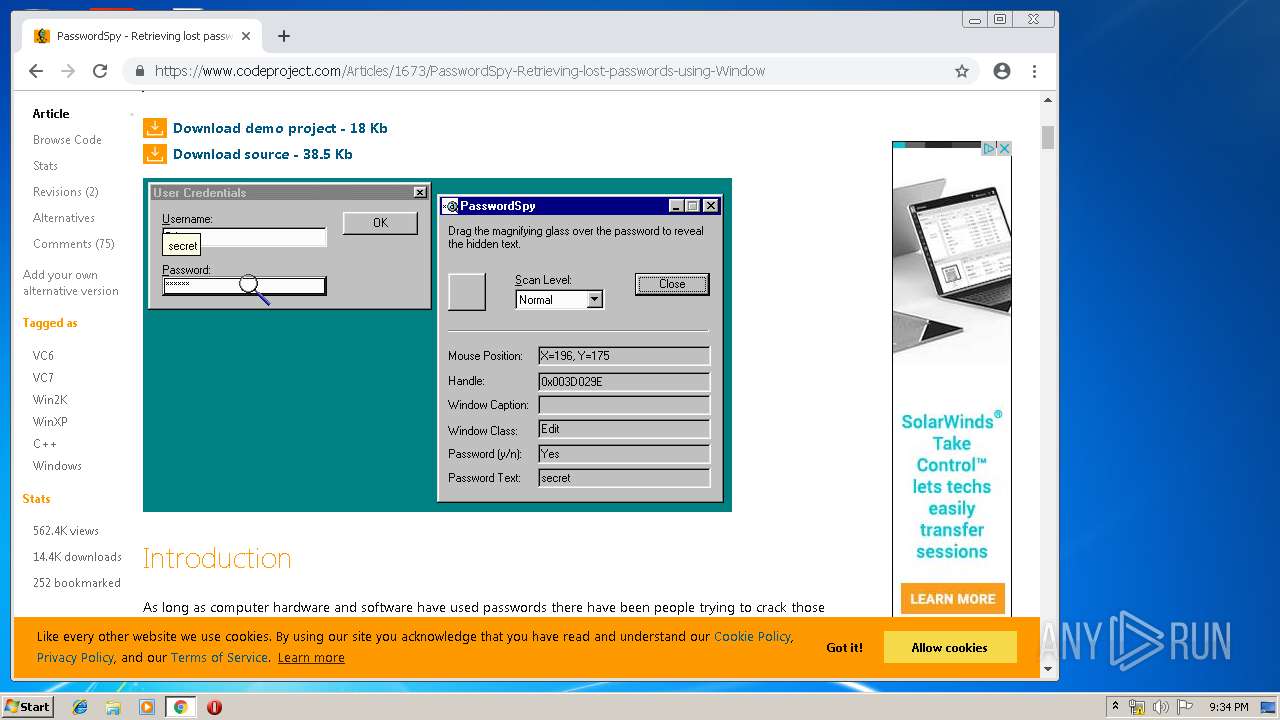Download source - 38.5 Kb
Screen dimensions: 1280x720
point(263,154)
